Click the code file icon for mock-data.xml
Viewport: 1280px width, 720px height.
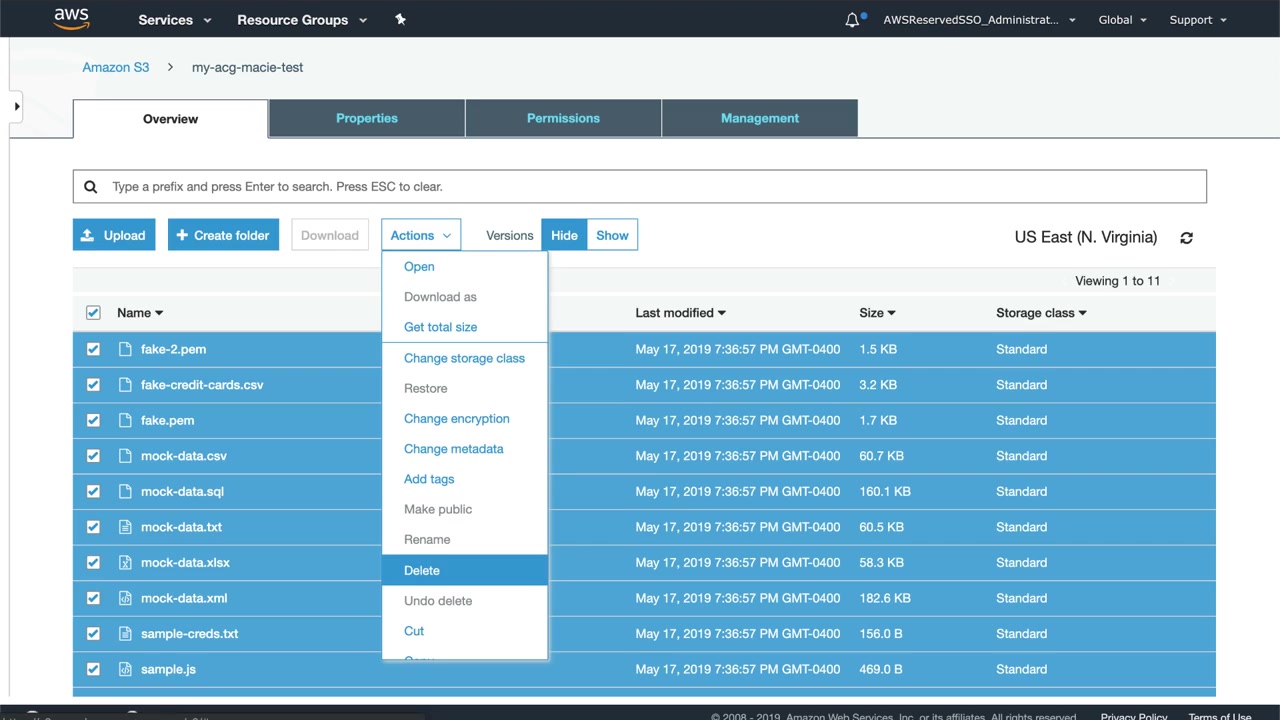(x=125, y=598)
